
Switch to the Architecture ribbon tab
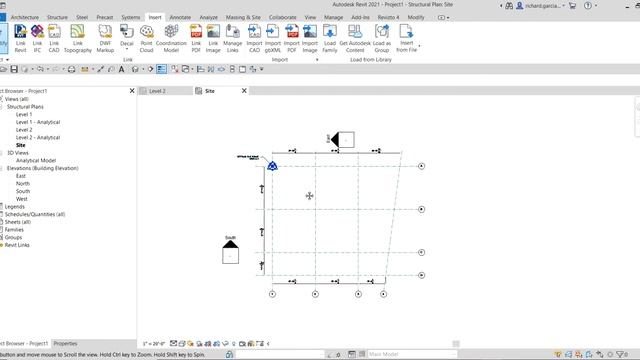pos(24,18)
